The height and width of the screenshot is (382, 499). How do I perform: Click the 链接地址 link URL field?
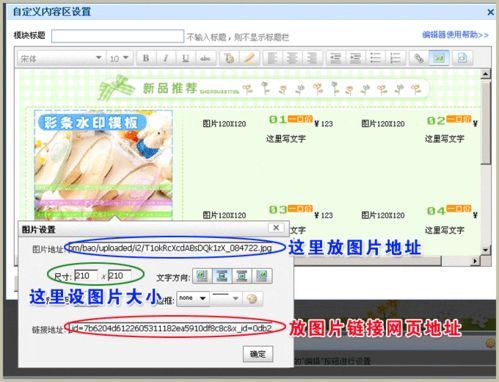pyautogui.click(x=171, y=329)
